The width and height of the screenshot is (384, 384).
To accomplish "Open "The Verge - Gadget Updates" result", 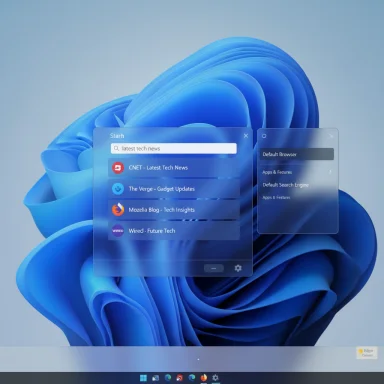I will 174,189.
